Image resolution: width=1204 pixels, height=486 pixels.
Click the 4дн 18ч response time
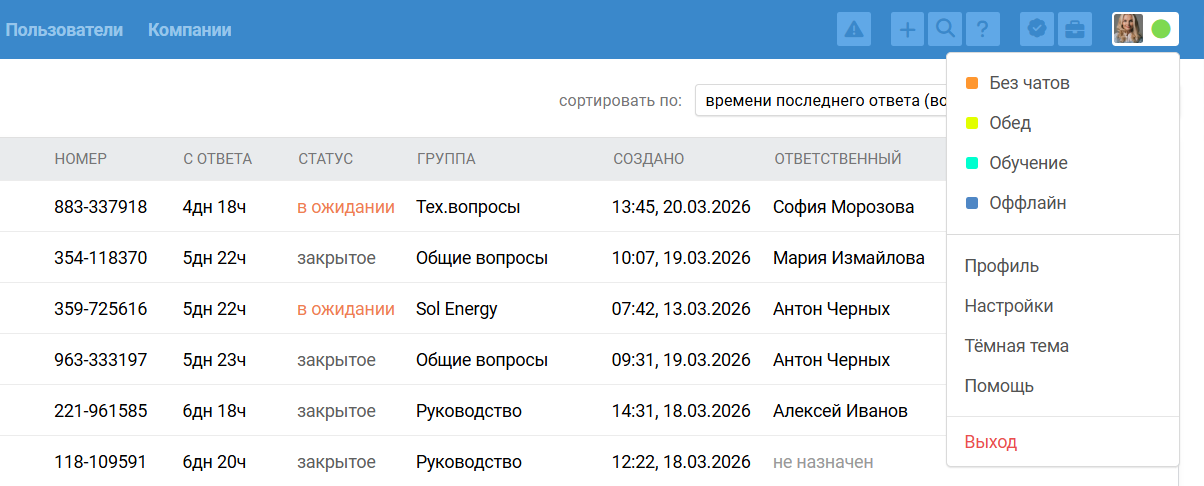[215, 207]
